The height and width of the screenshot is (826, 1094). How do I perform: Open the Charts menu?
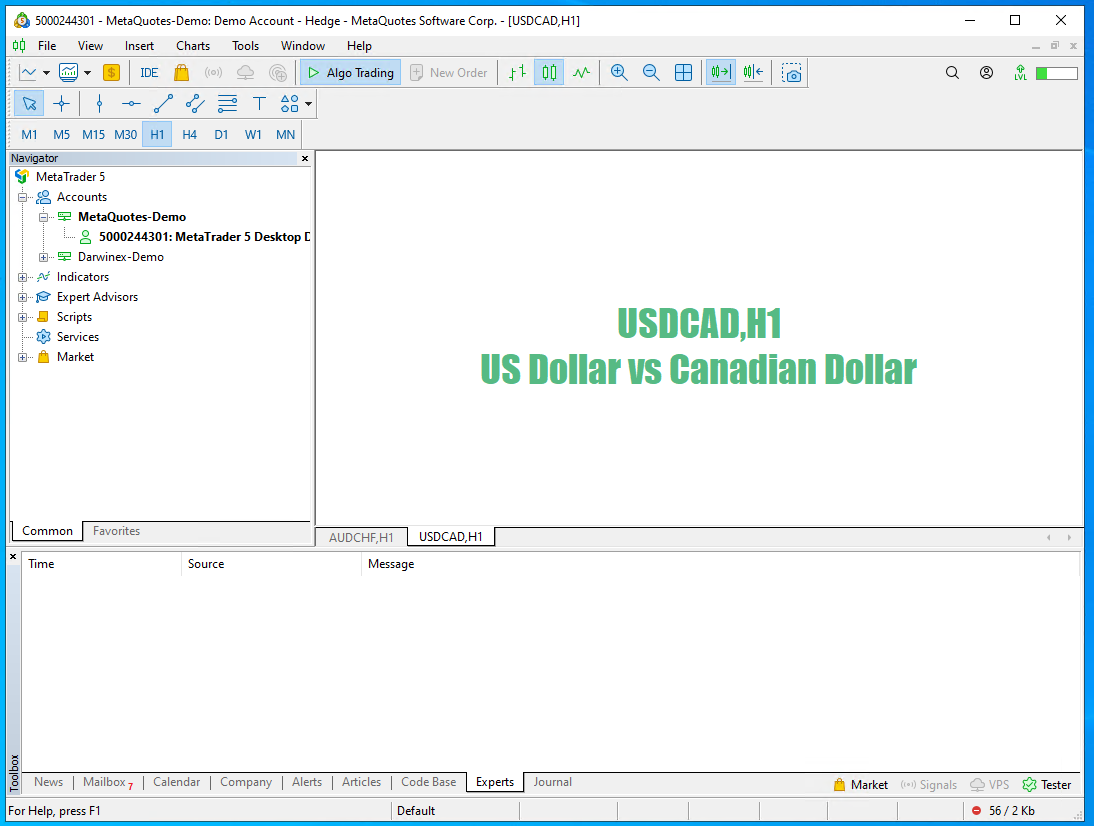[193, 46]
